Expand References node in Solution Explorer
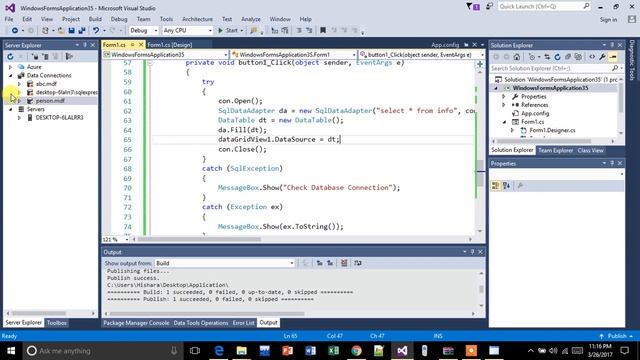 (x=504, y=105)
